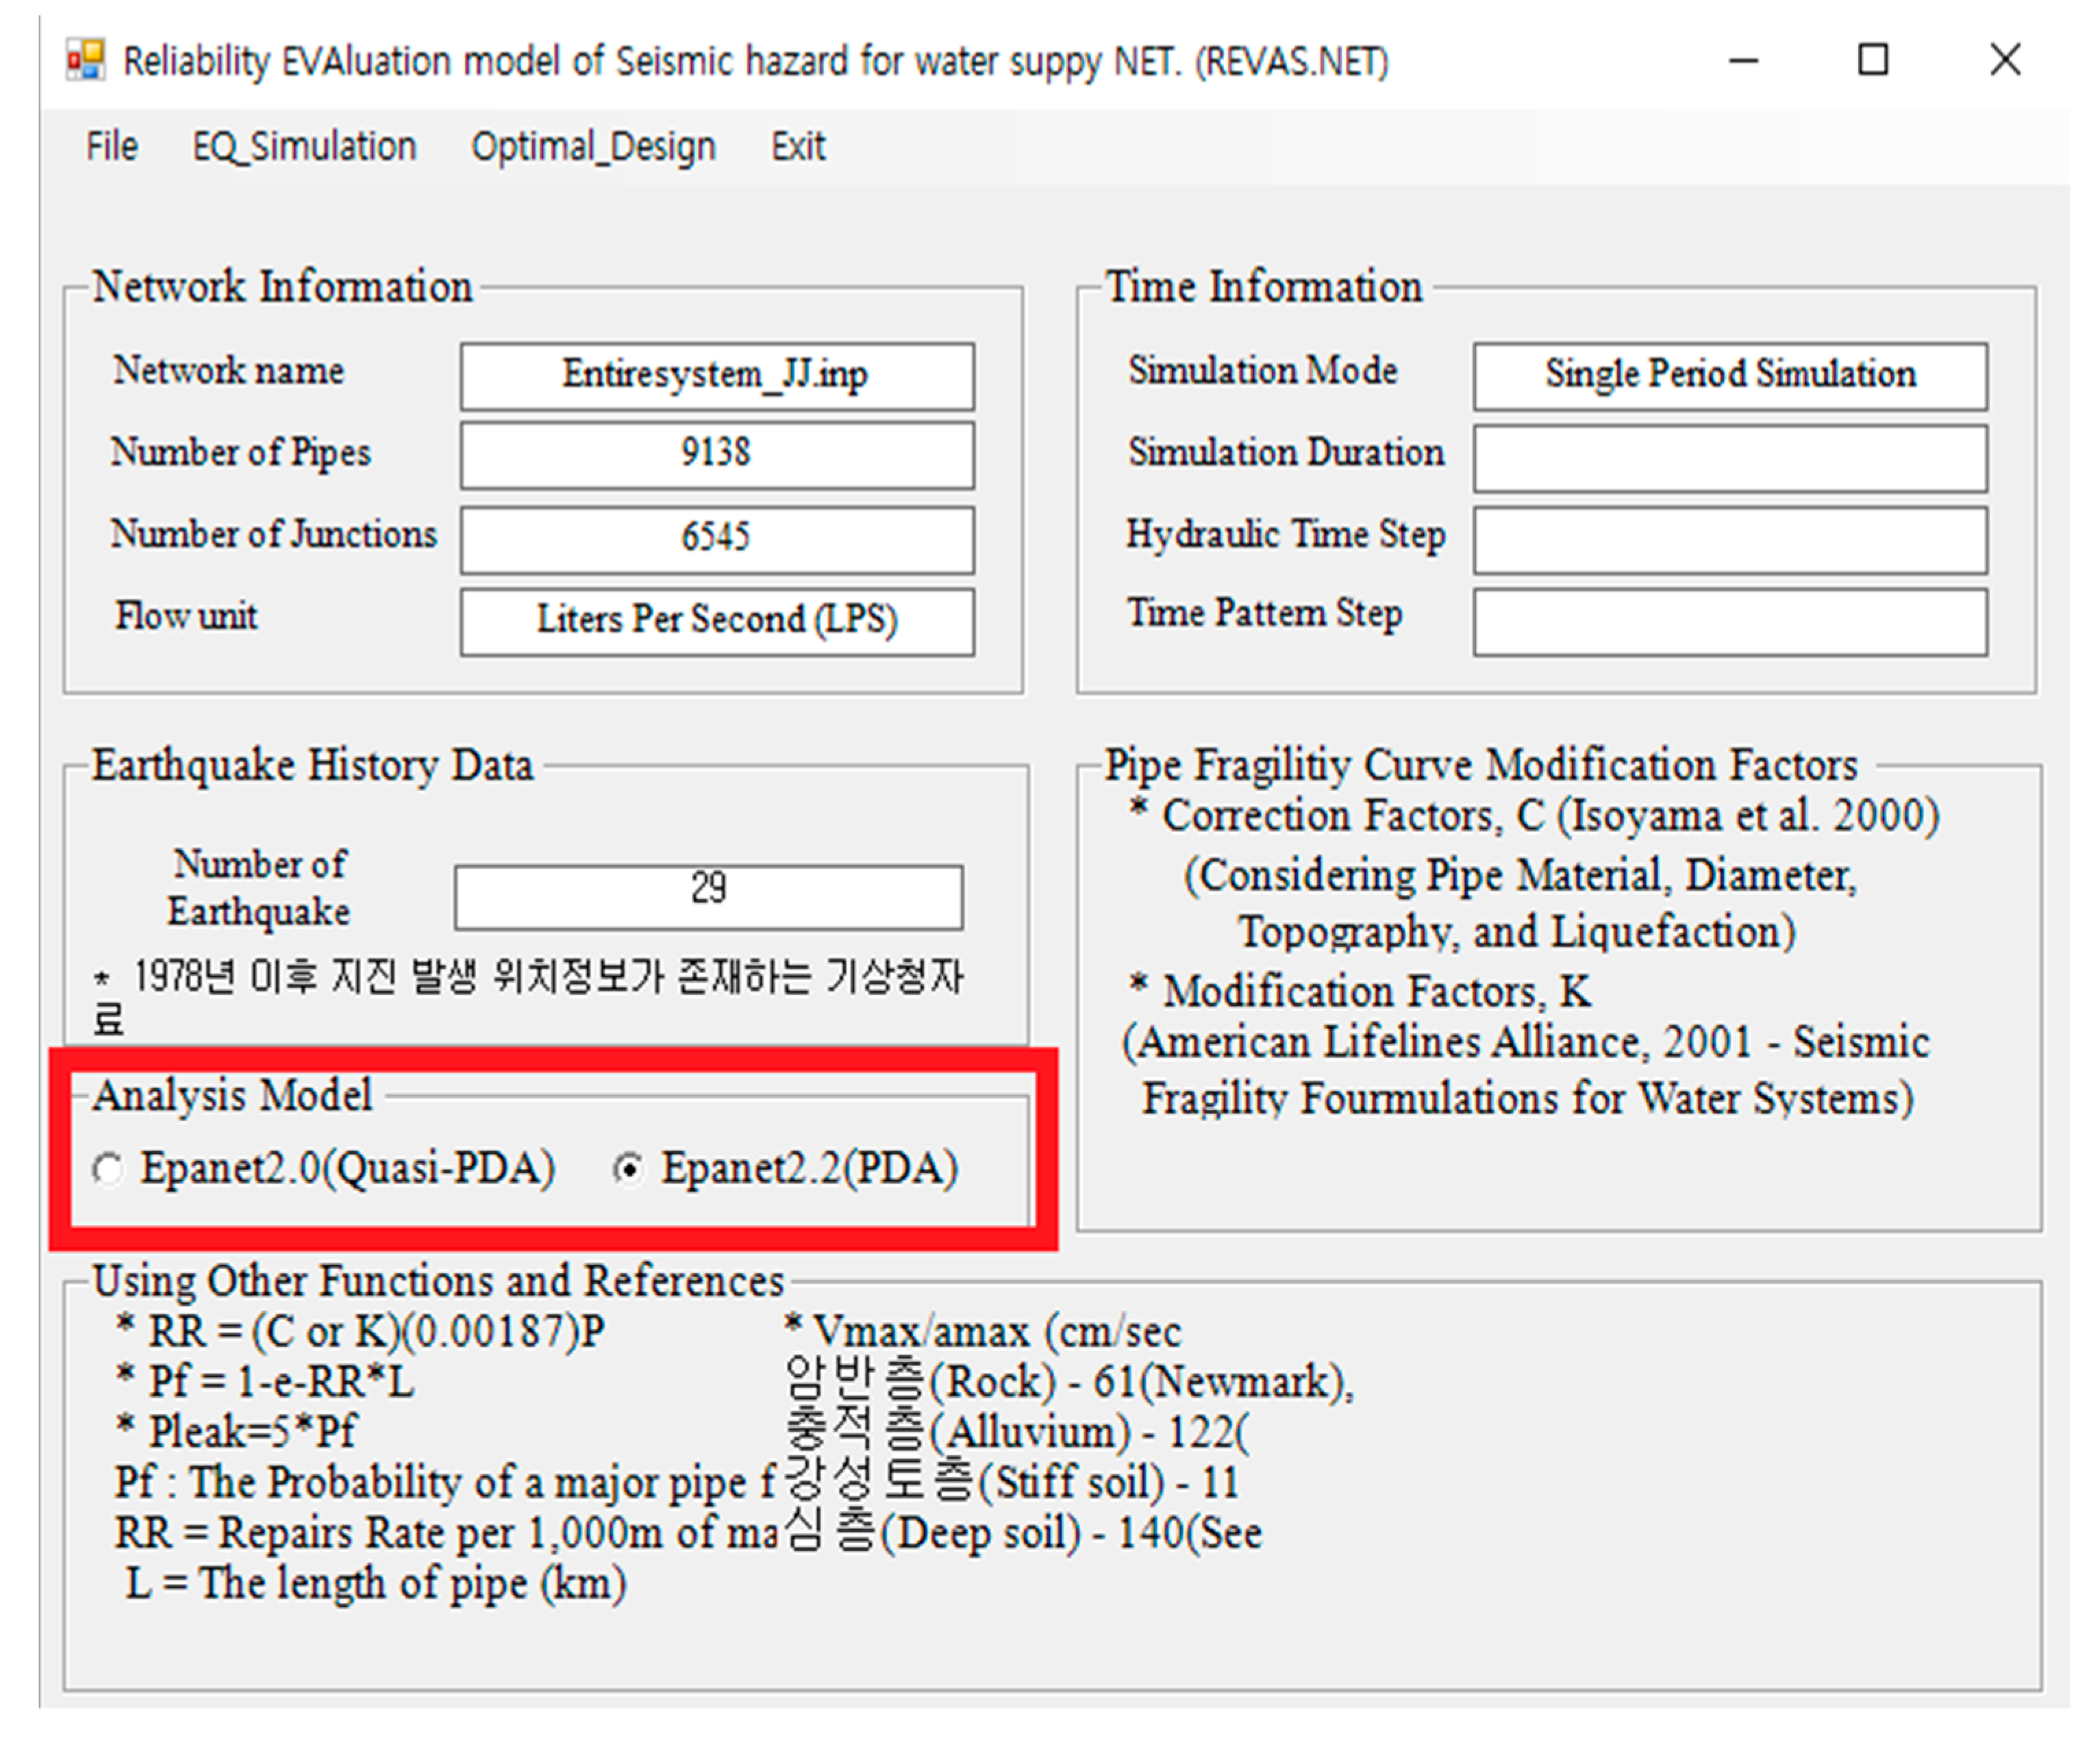Screen dimensions: 2100x1740
Task: Click the Number of Junctions field 6545
Action: point(717,539)
